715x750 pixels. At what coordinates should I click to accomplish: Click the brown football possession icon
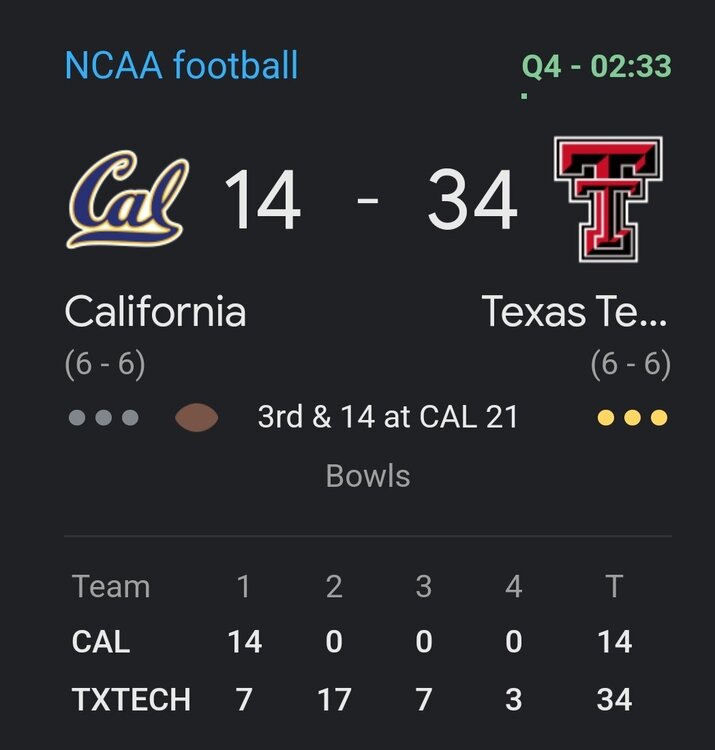tap(197, 417)
